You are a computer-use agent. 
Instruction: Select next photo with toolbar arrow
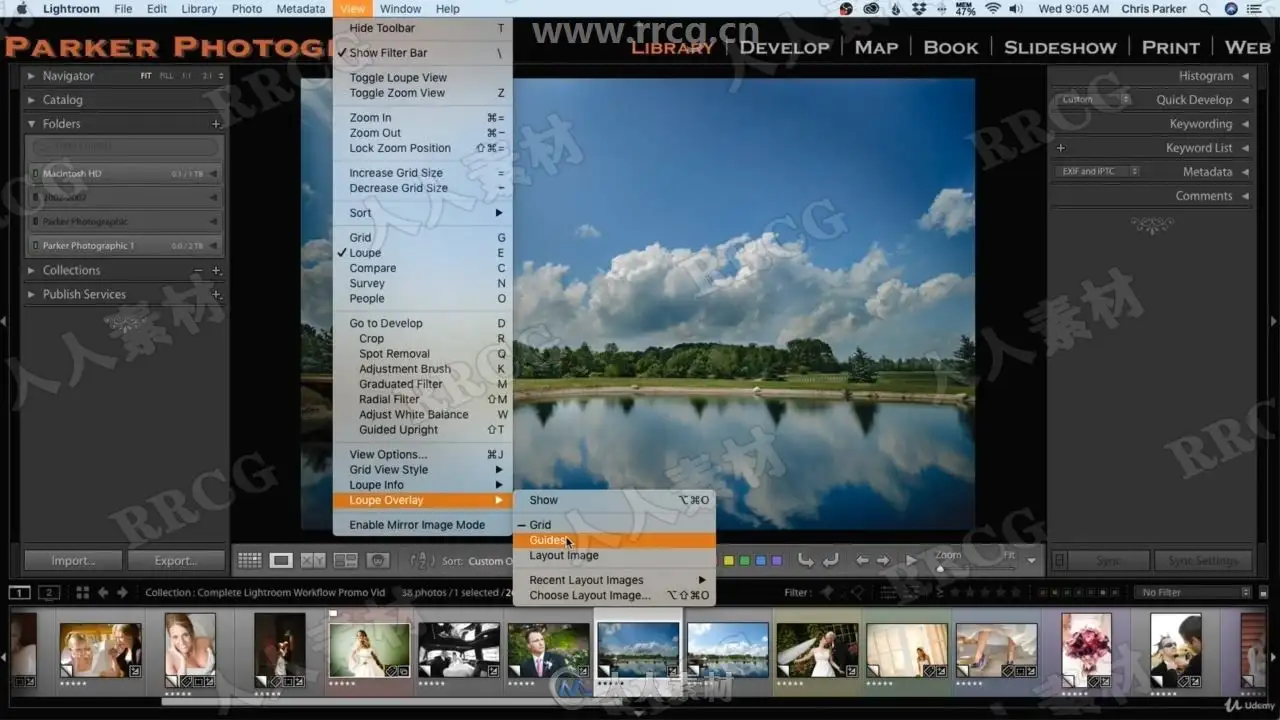pyautogui.click(x=885, y=561)
